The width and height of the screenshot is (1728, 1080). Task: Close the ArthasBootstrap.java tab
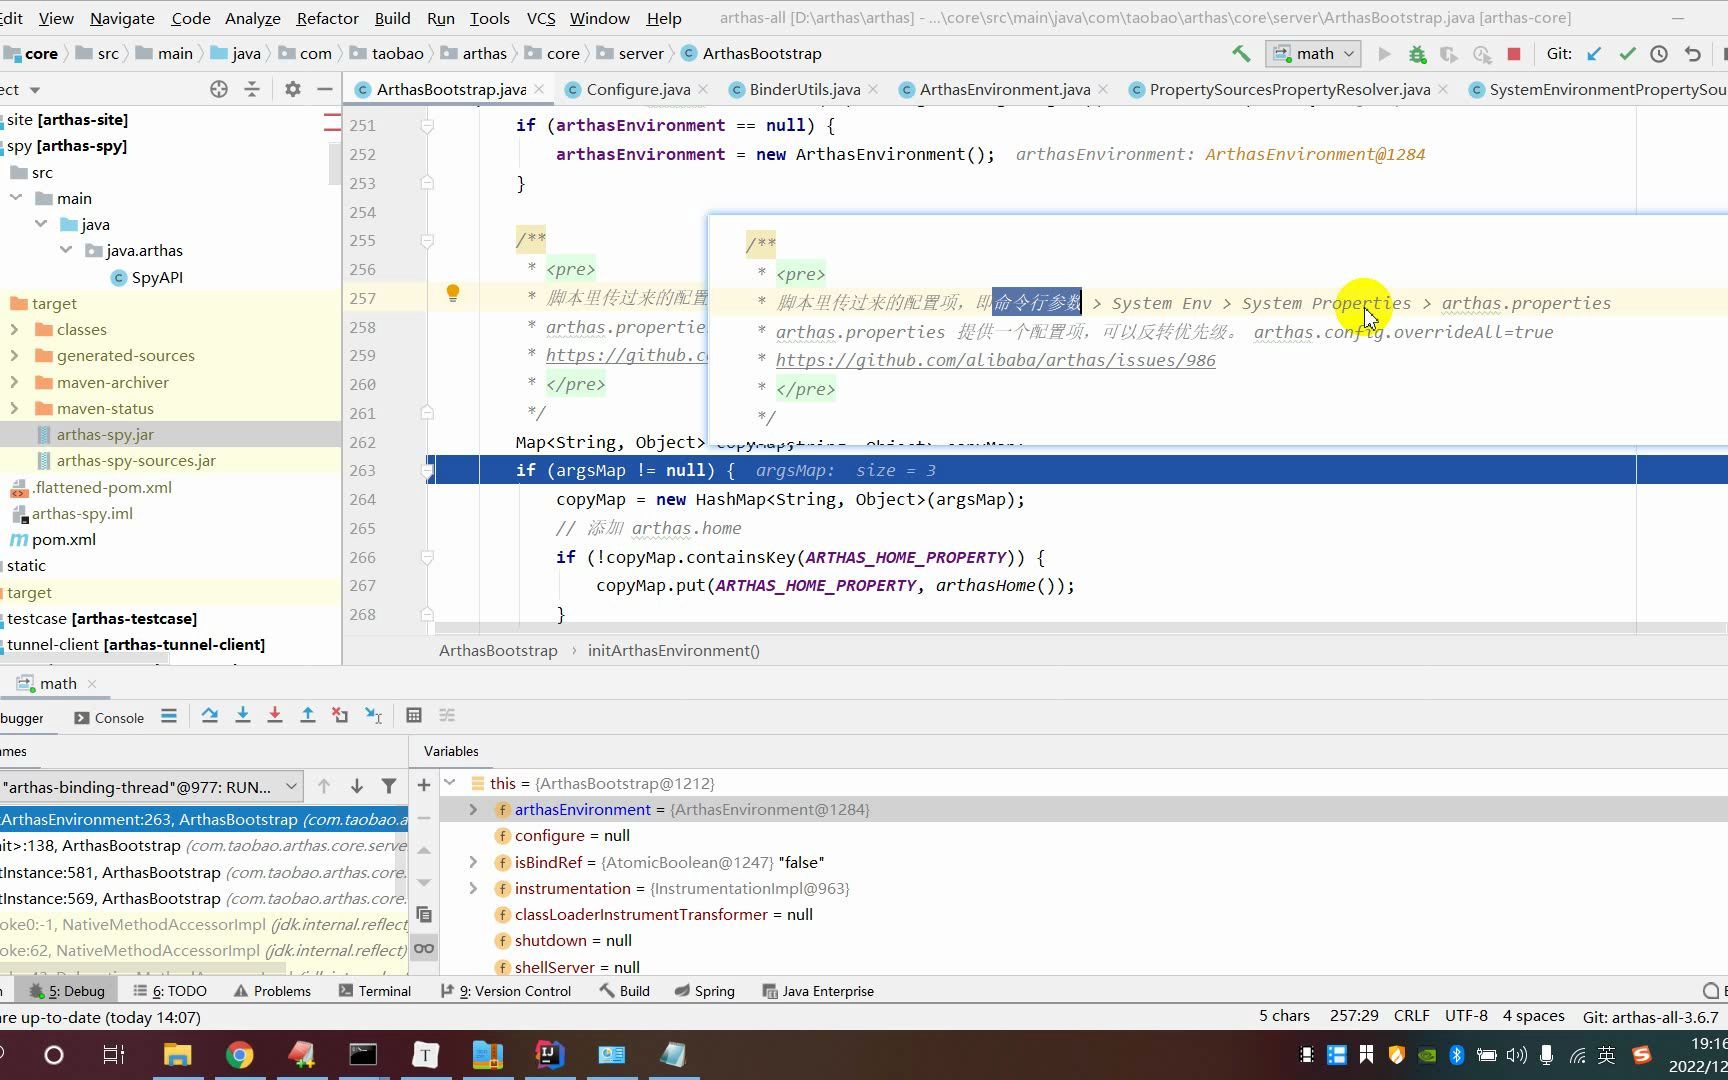click(x=540, y=89)
